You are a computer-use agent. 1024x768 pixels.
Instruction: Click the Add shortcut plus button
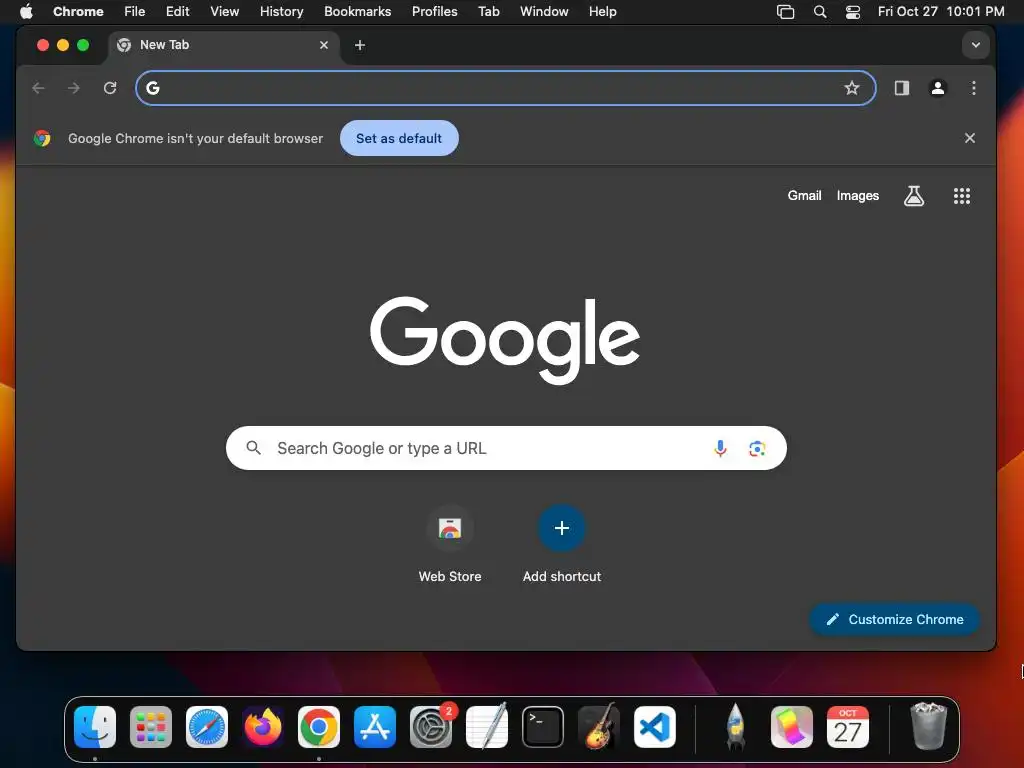[562, 528]
